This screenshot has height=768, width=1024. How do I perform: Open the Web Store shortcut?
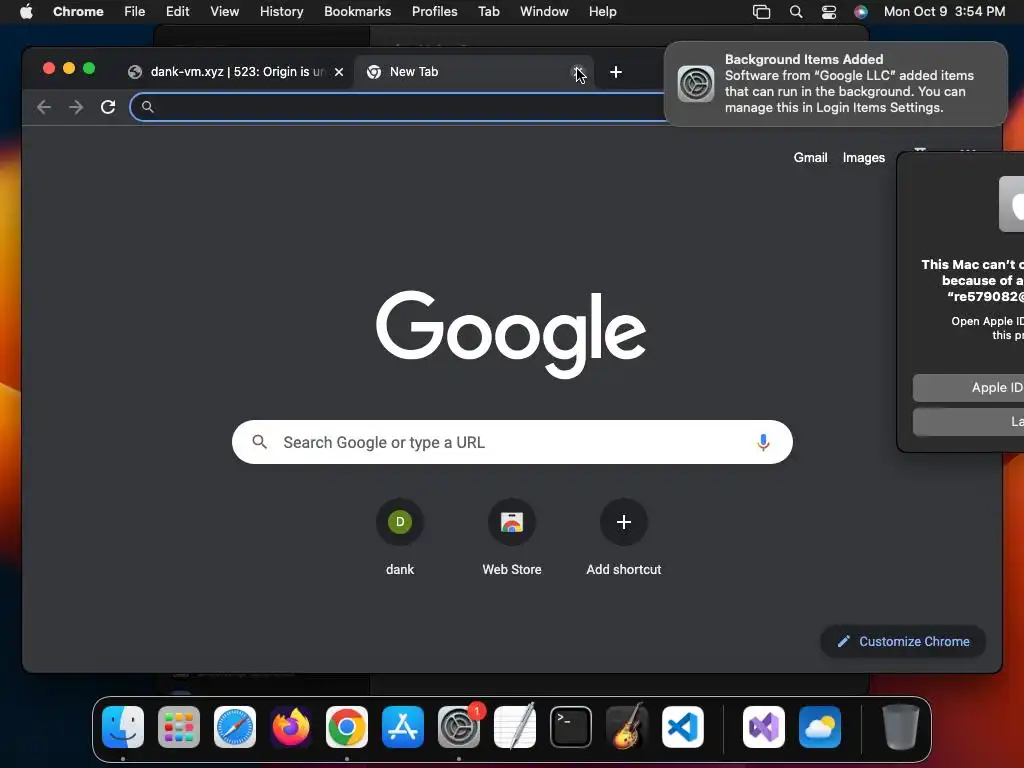512,537
